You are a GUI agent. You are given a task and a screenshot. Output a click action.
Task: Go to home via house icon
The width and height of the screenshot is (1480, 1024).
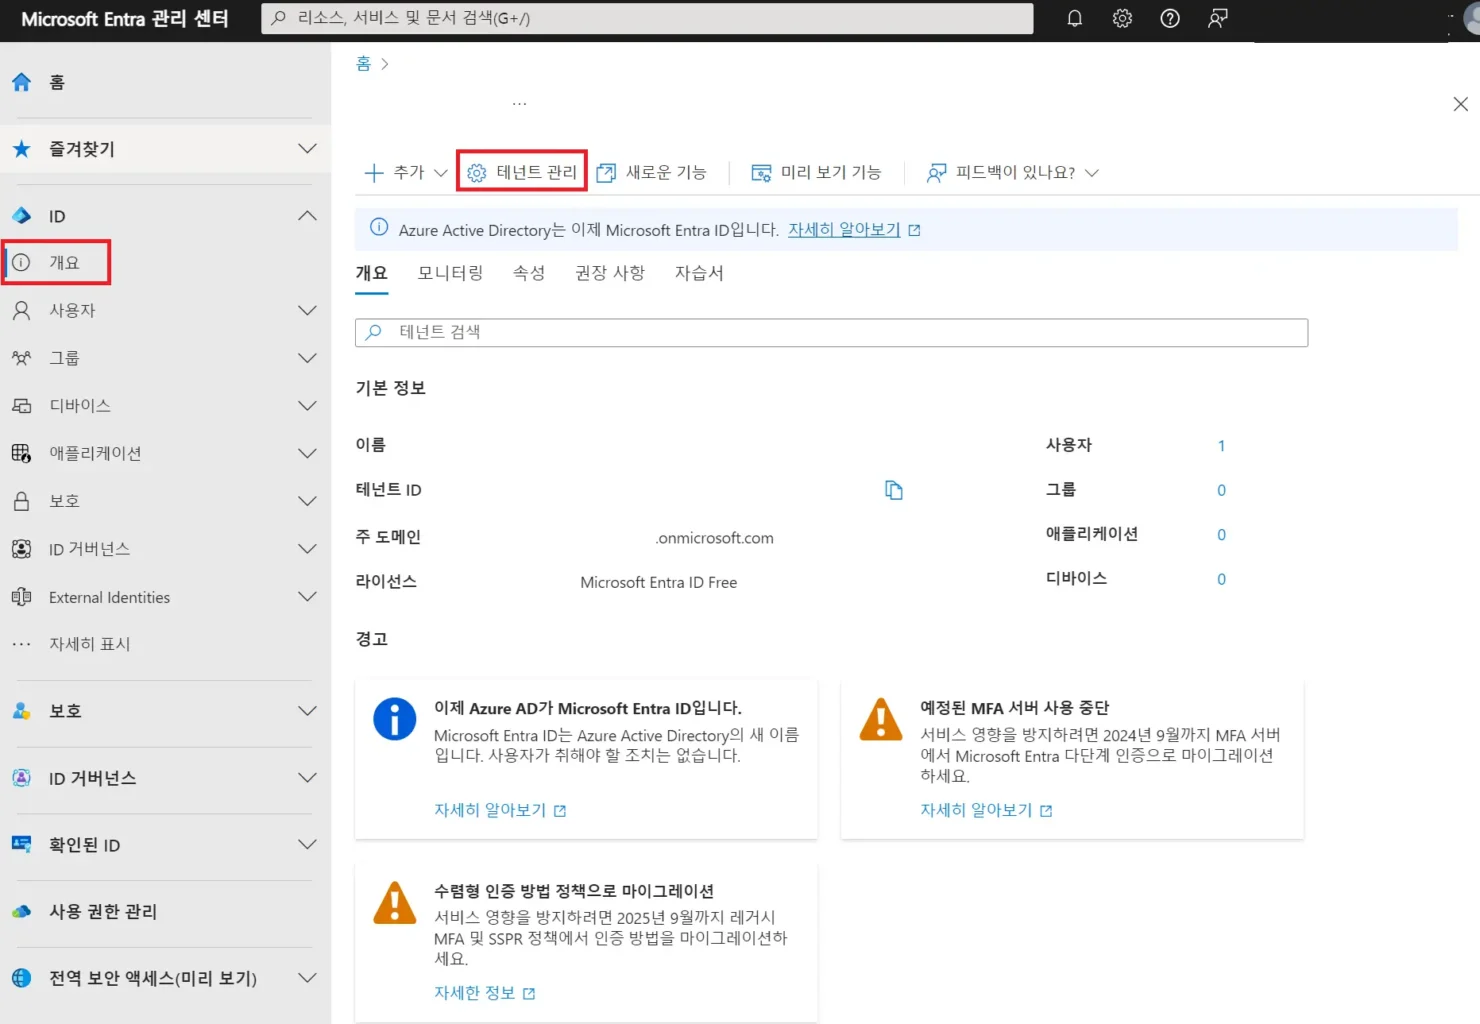point(22,82)
